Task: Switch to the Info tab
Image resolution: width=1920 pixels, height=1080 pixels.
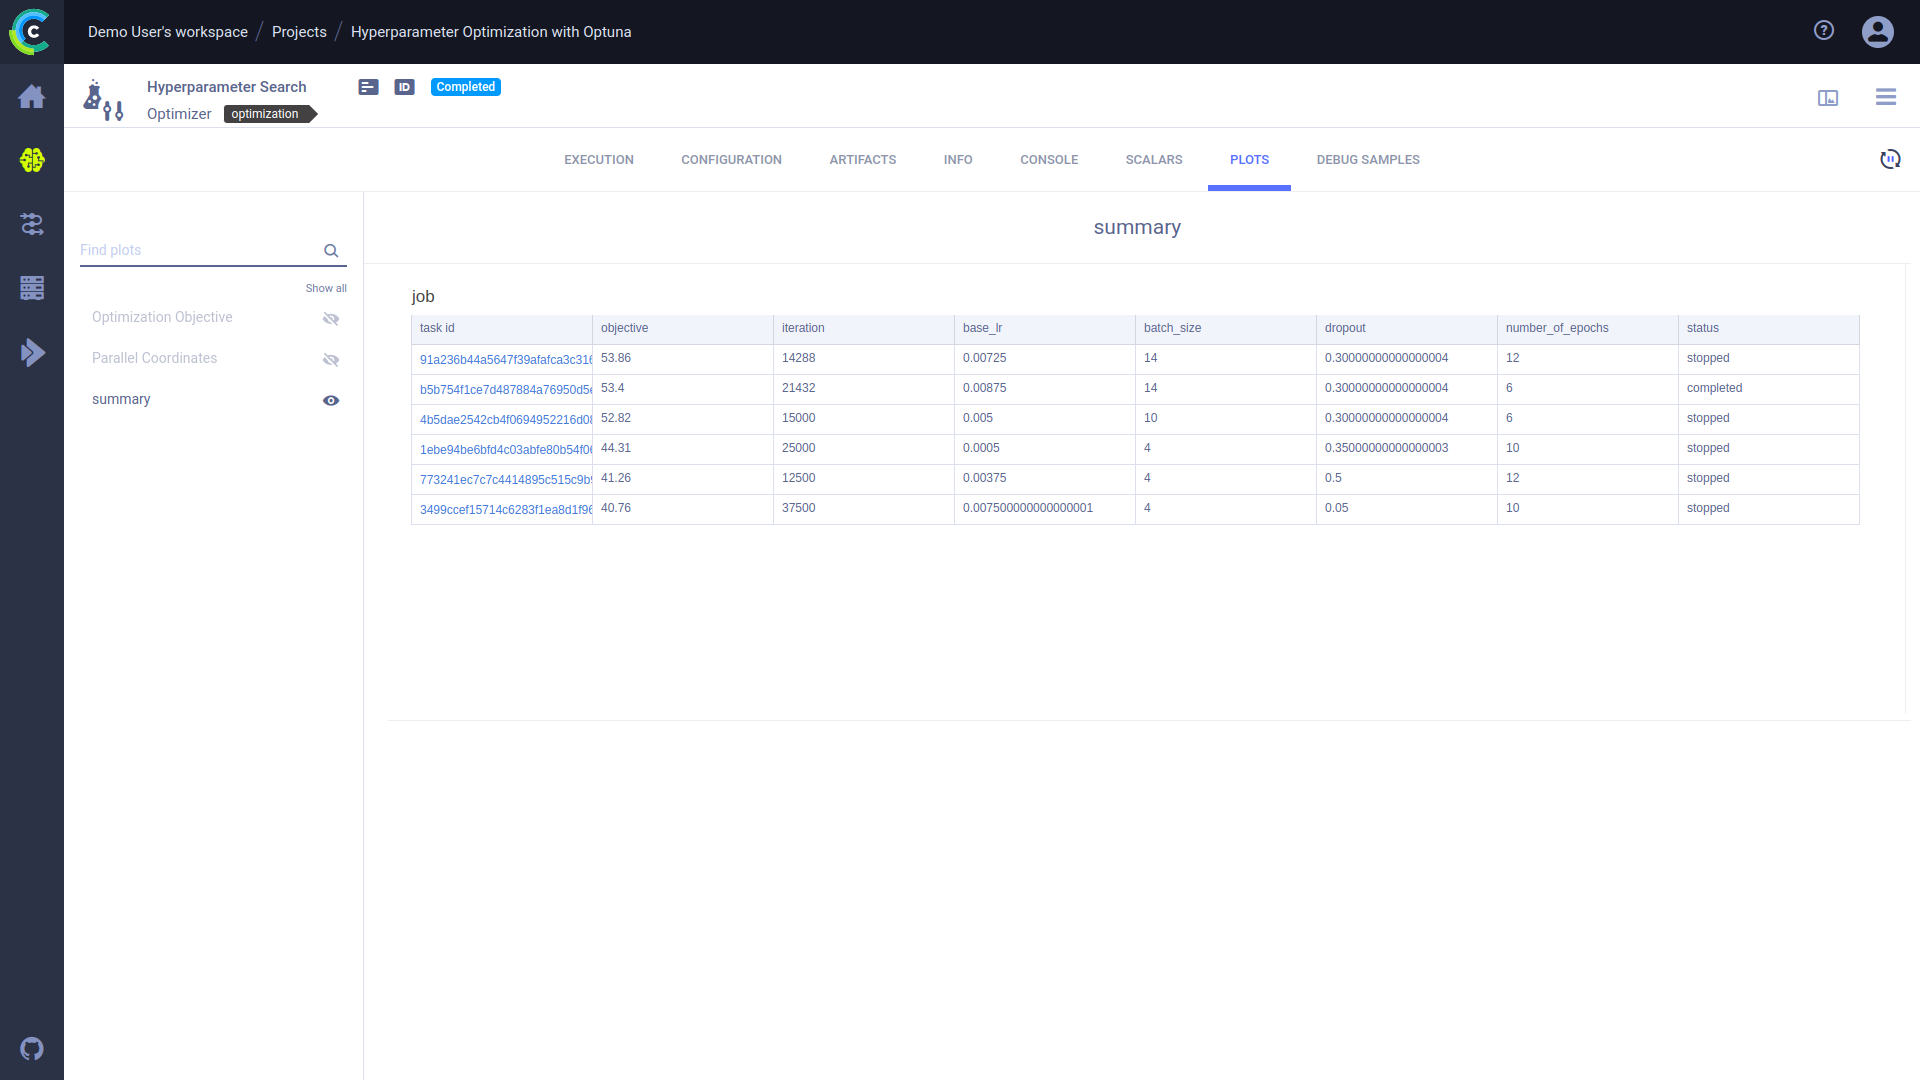Action: click(x=958, y=160)
